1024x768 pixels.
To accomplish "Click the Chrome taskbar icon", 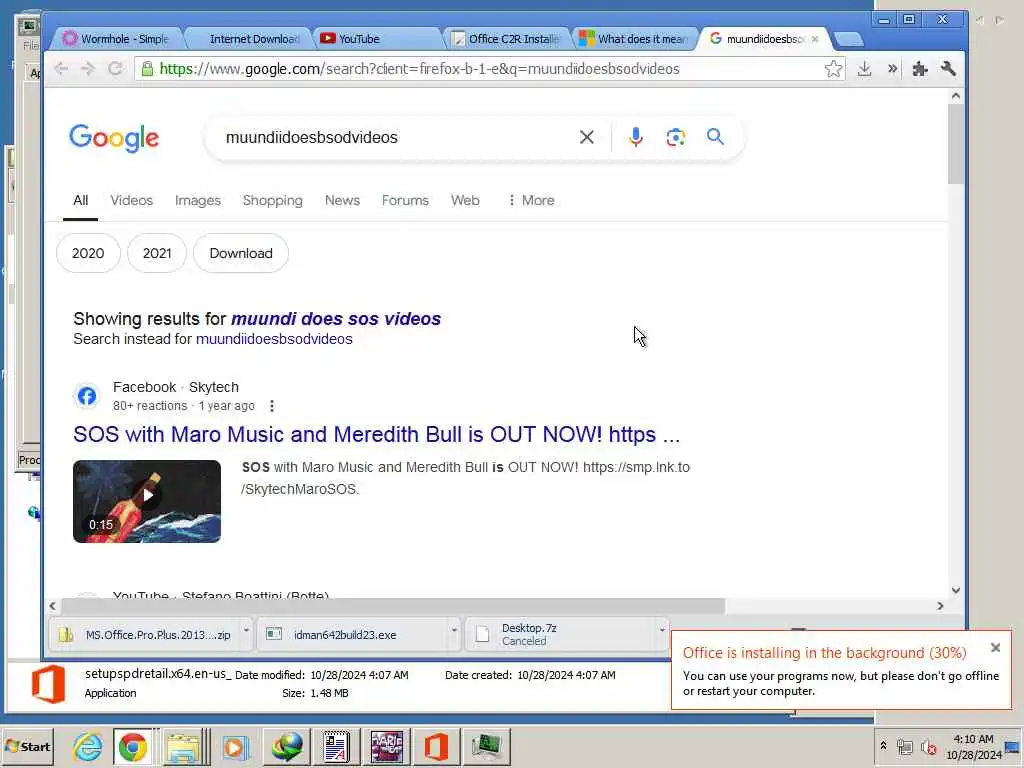I will pos(133,746).
